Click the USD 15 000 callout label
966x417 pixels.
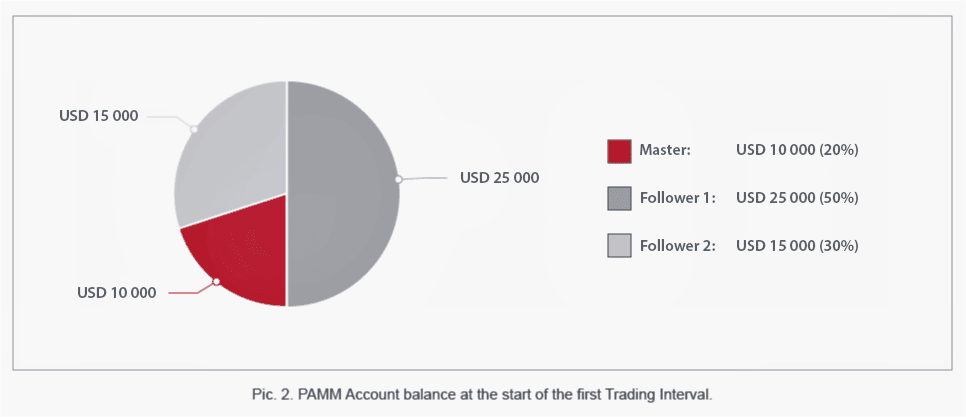coord(99,115)
